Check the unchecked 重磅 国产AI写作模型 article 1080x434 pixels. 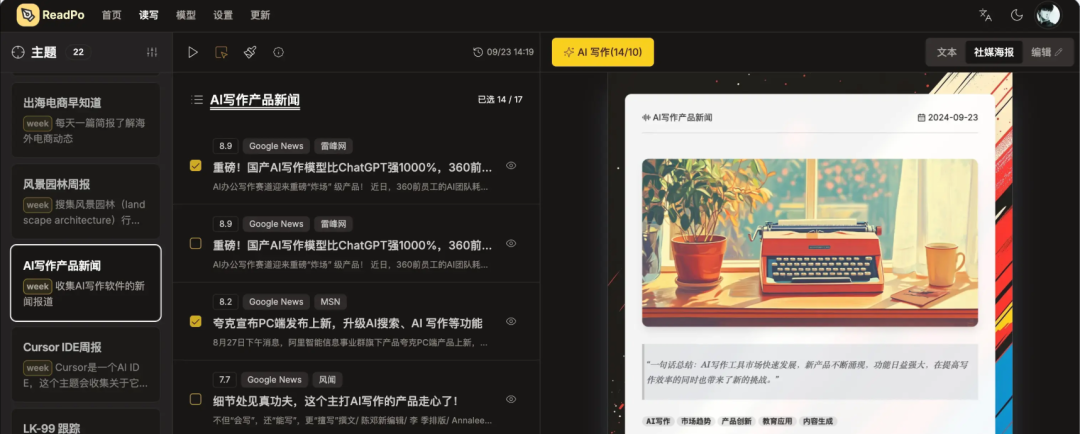pos(196,244)
